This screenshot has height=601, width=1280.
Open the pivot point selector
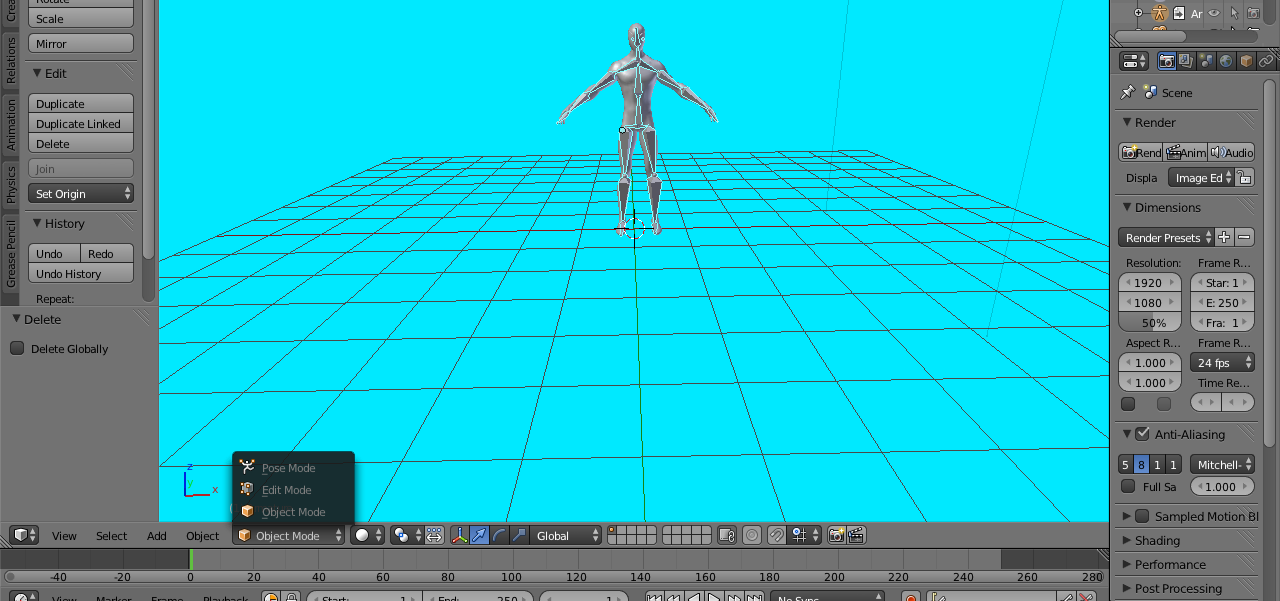click(x=406, y=536)
